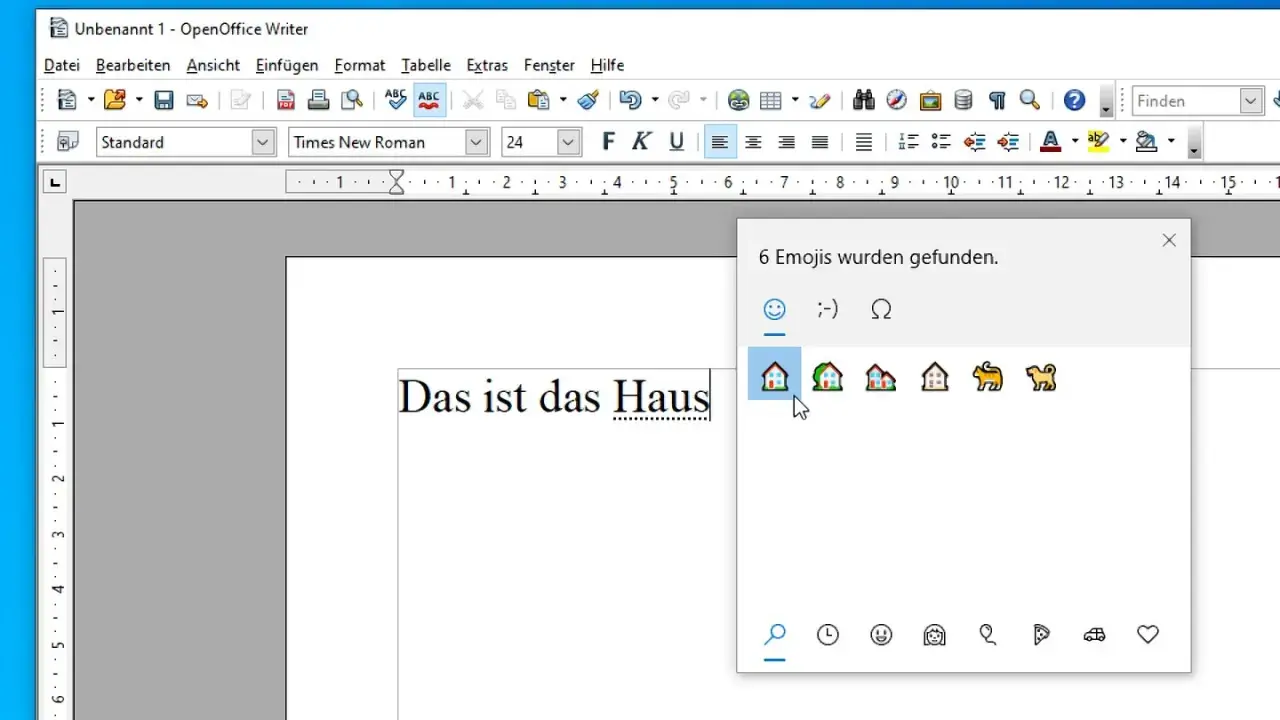
Task: Open Find & Replace binoculars icon
Action: coord(864,100)
